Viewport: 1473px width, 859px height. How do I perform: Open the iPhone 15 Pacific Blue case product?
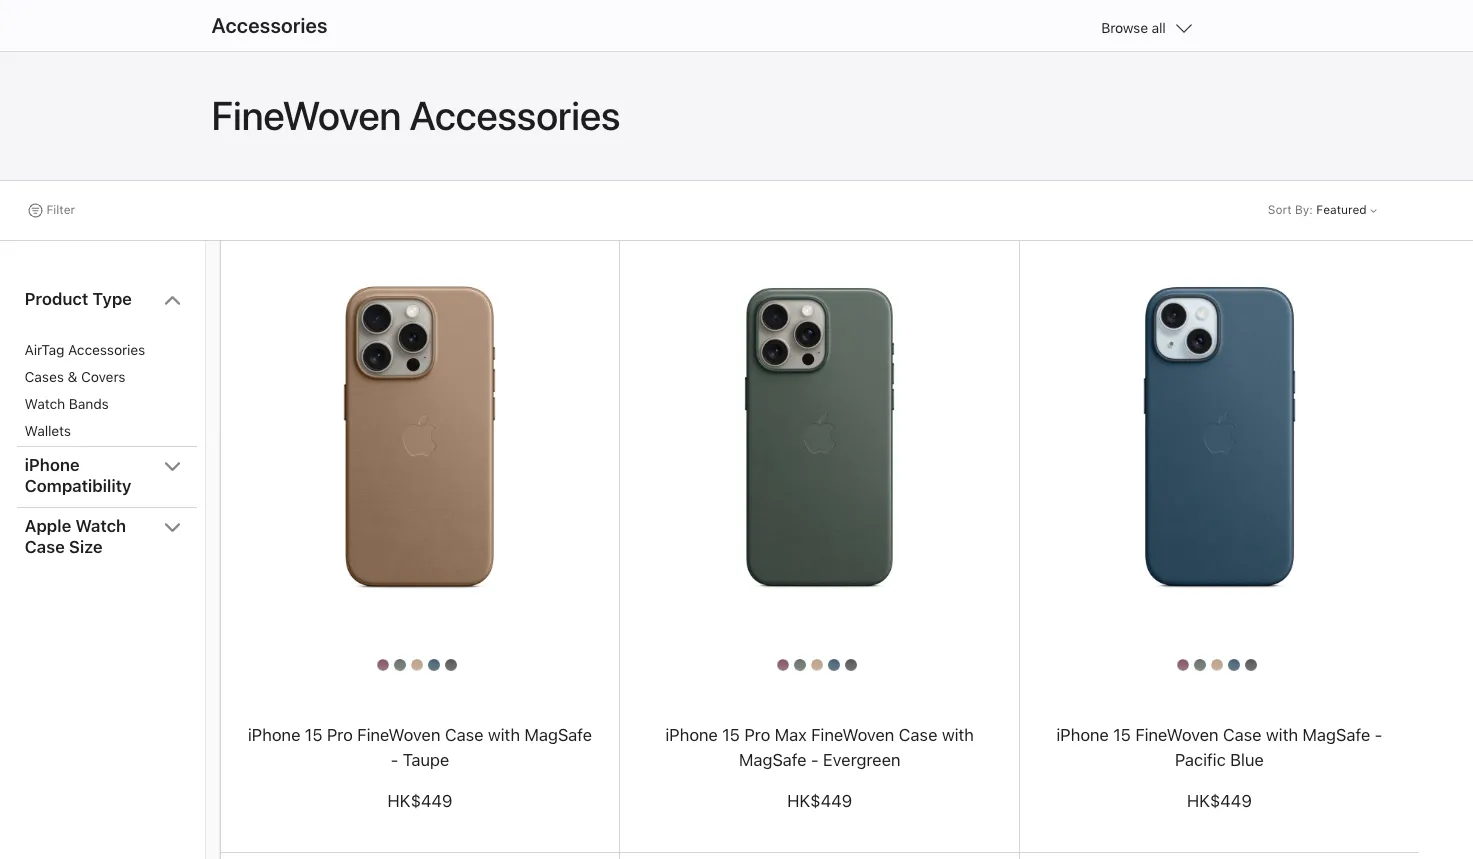click(x=1219, y=747)
